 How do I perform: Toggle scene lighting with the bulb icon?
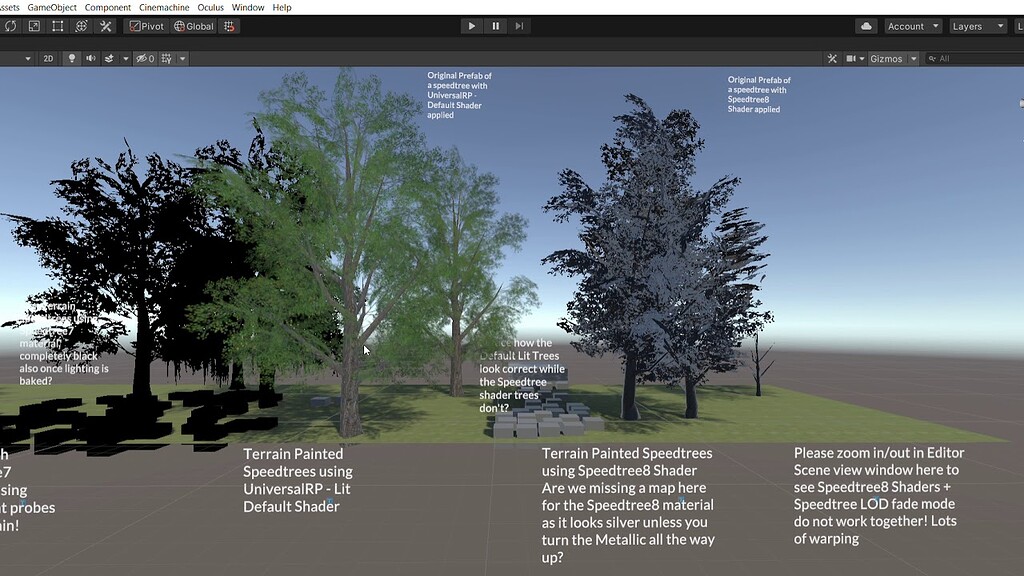(x=70, y=58)
